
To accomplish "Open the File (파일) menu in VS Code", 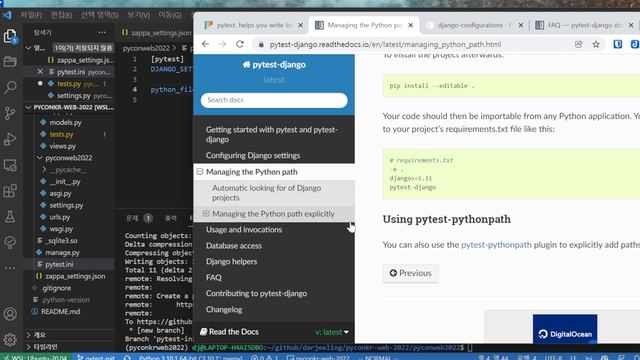I will pyautogui.click(x=31, y=16).
